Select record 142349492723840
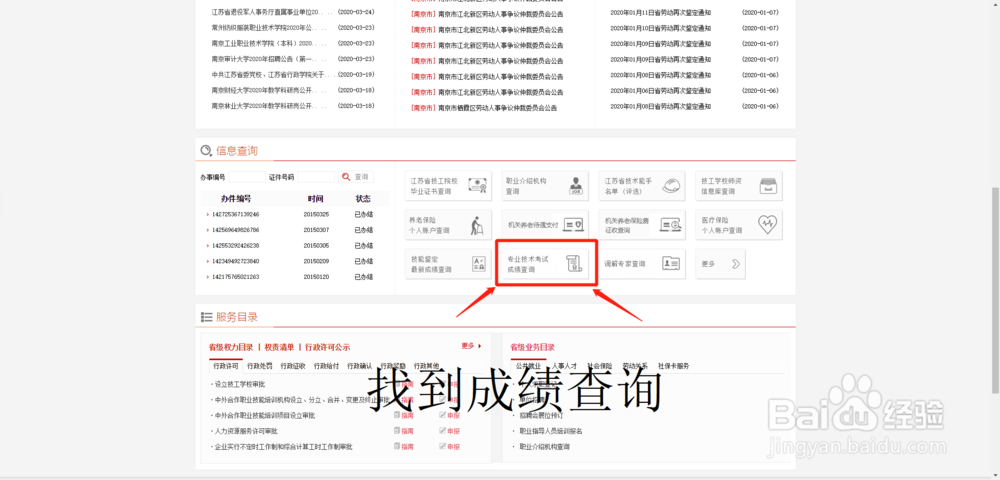This screenshot has height=480, width=1000. tap(235, 261)
